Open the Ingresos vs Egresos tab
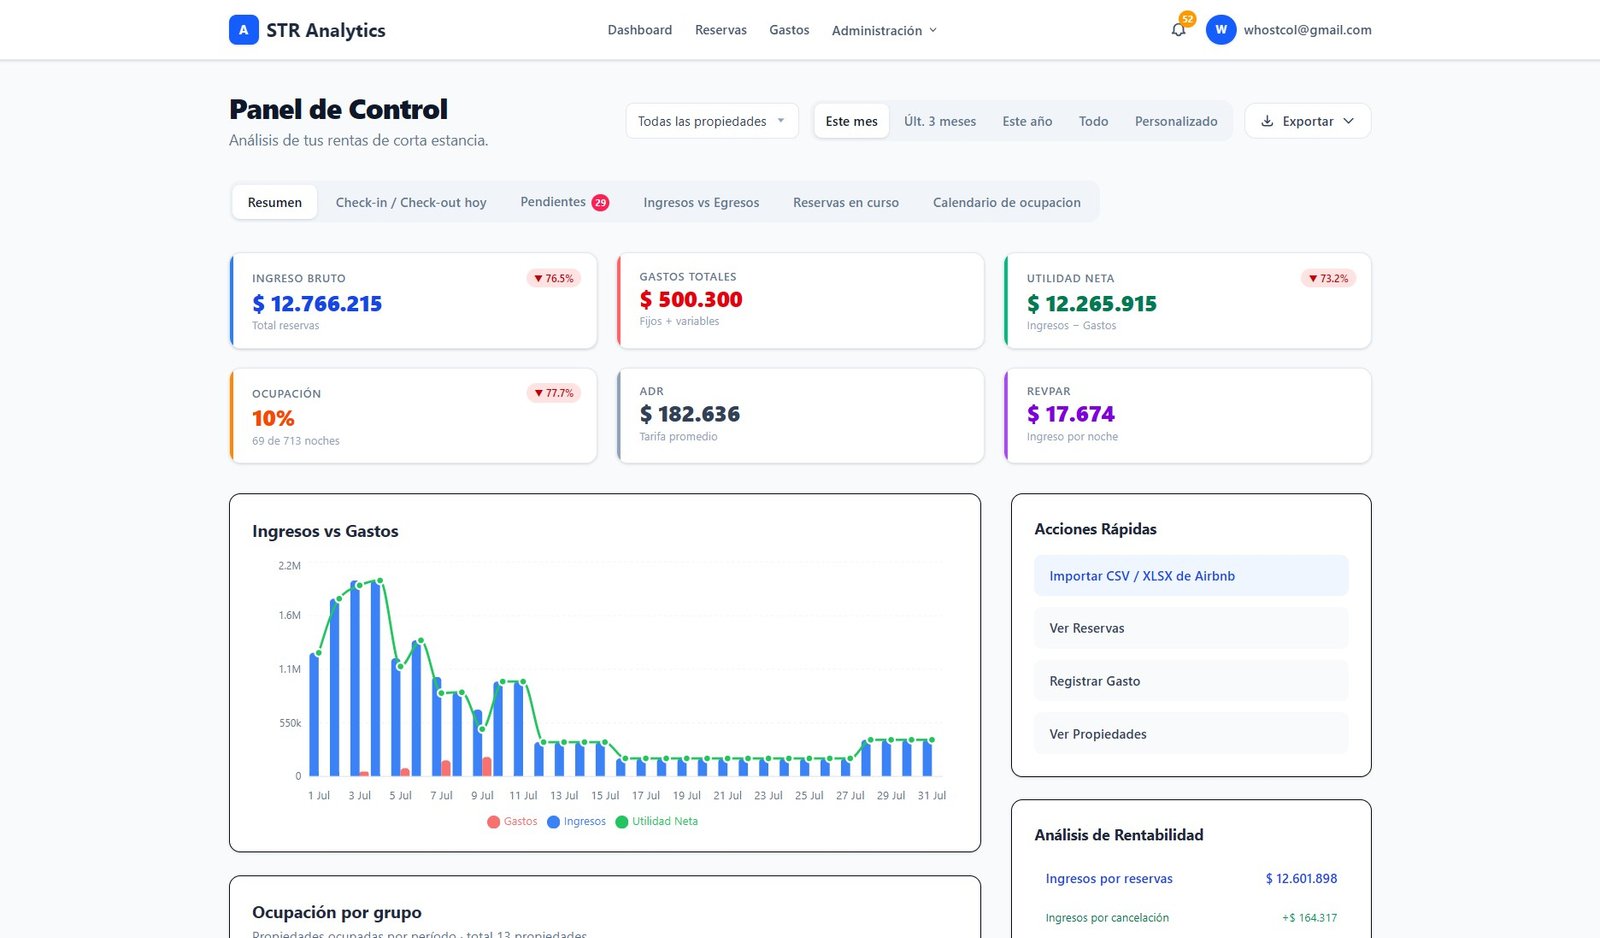This screenshot has width=1600, height=938. tap(701, 202)
